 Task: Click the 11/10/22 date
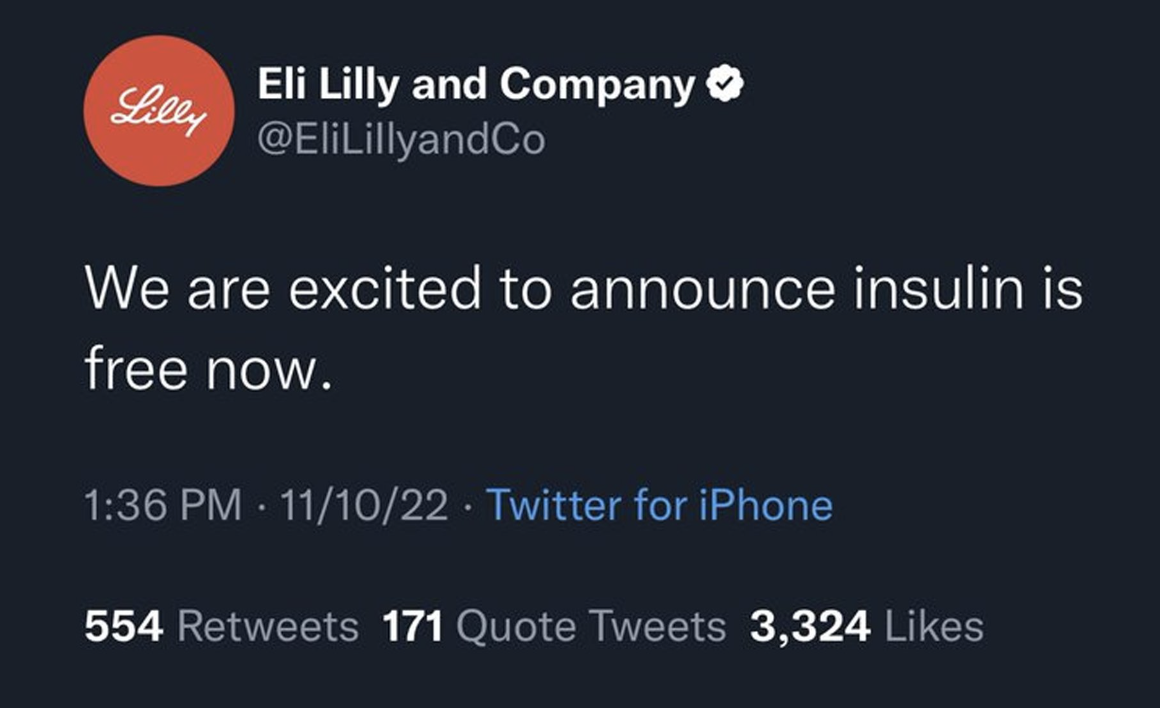(x=364, y=505)
